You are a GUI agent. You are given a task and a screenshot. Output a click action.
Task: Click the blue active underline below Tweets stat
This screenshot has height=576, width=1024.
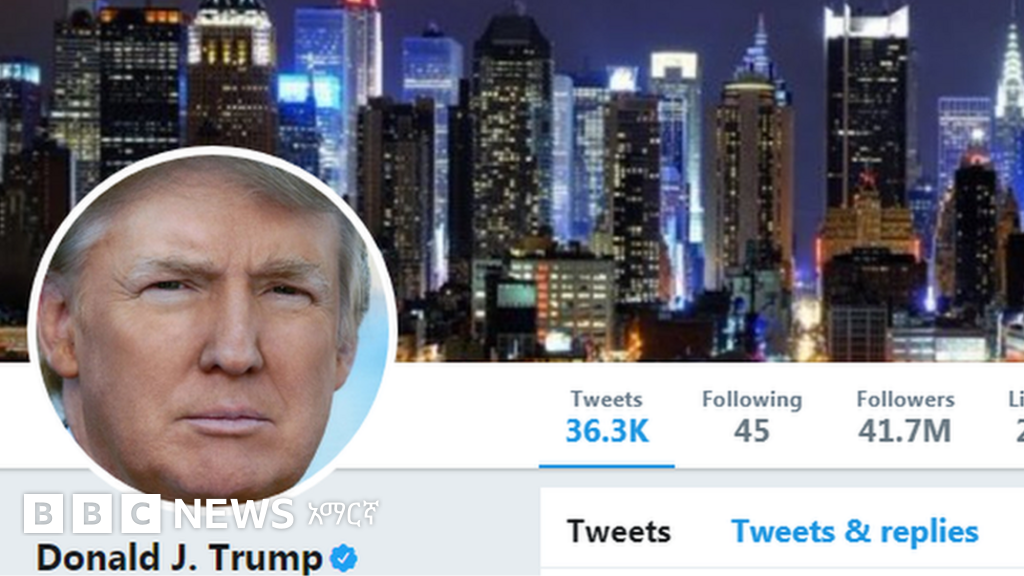[607, 466]
